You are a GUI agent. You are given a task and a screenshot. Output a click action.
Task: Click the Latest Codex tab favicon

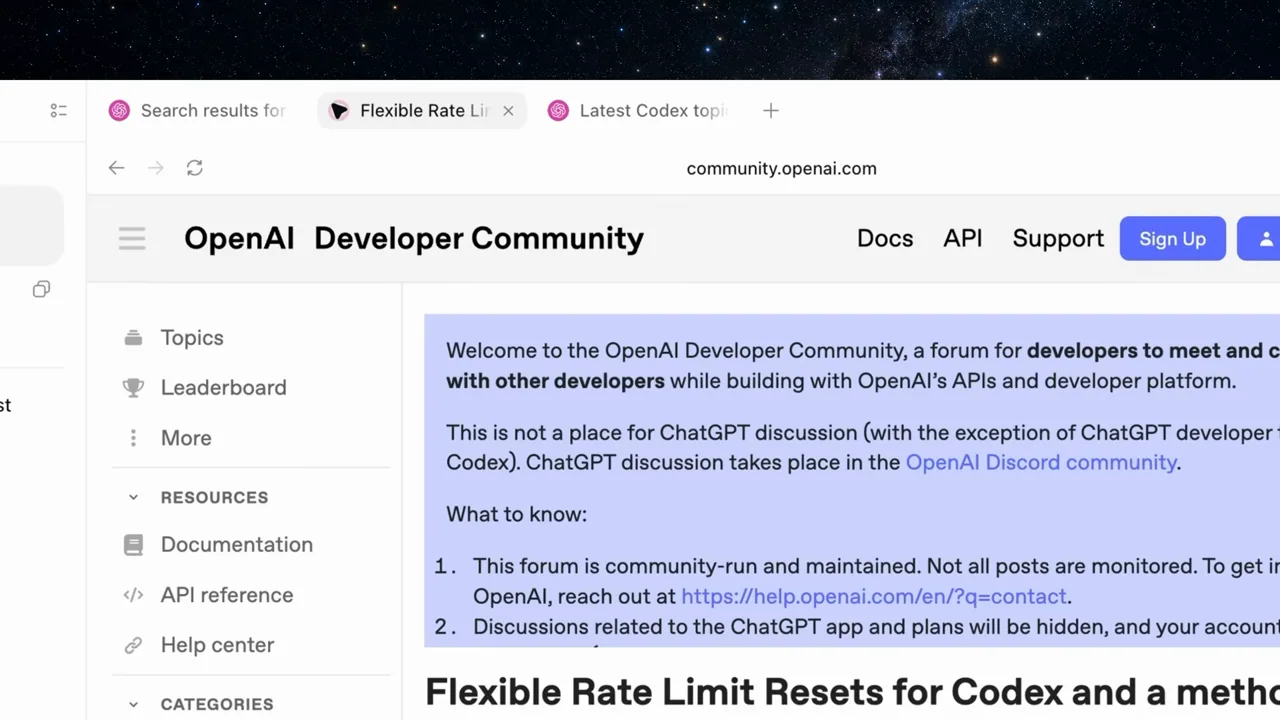click(558, 111)
